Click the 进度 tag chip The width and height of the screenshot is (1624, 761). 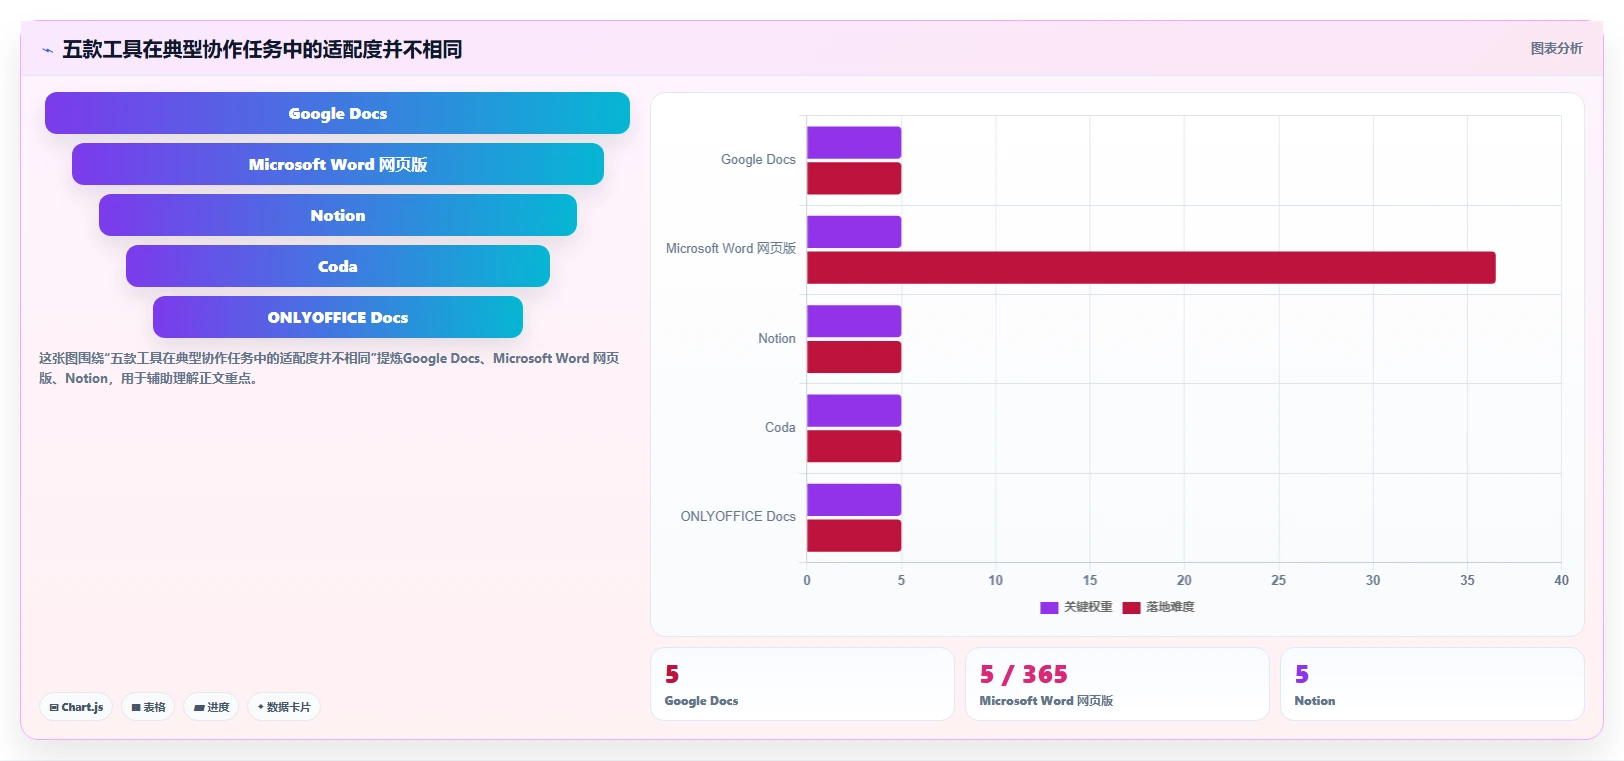(211, 707)
